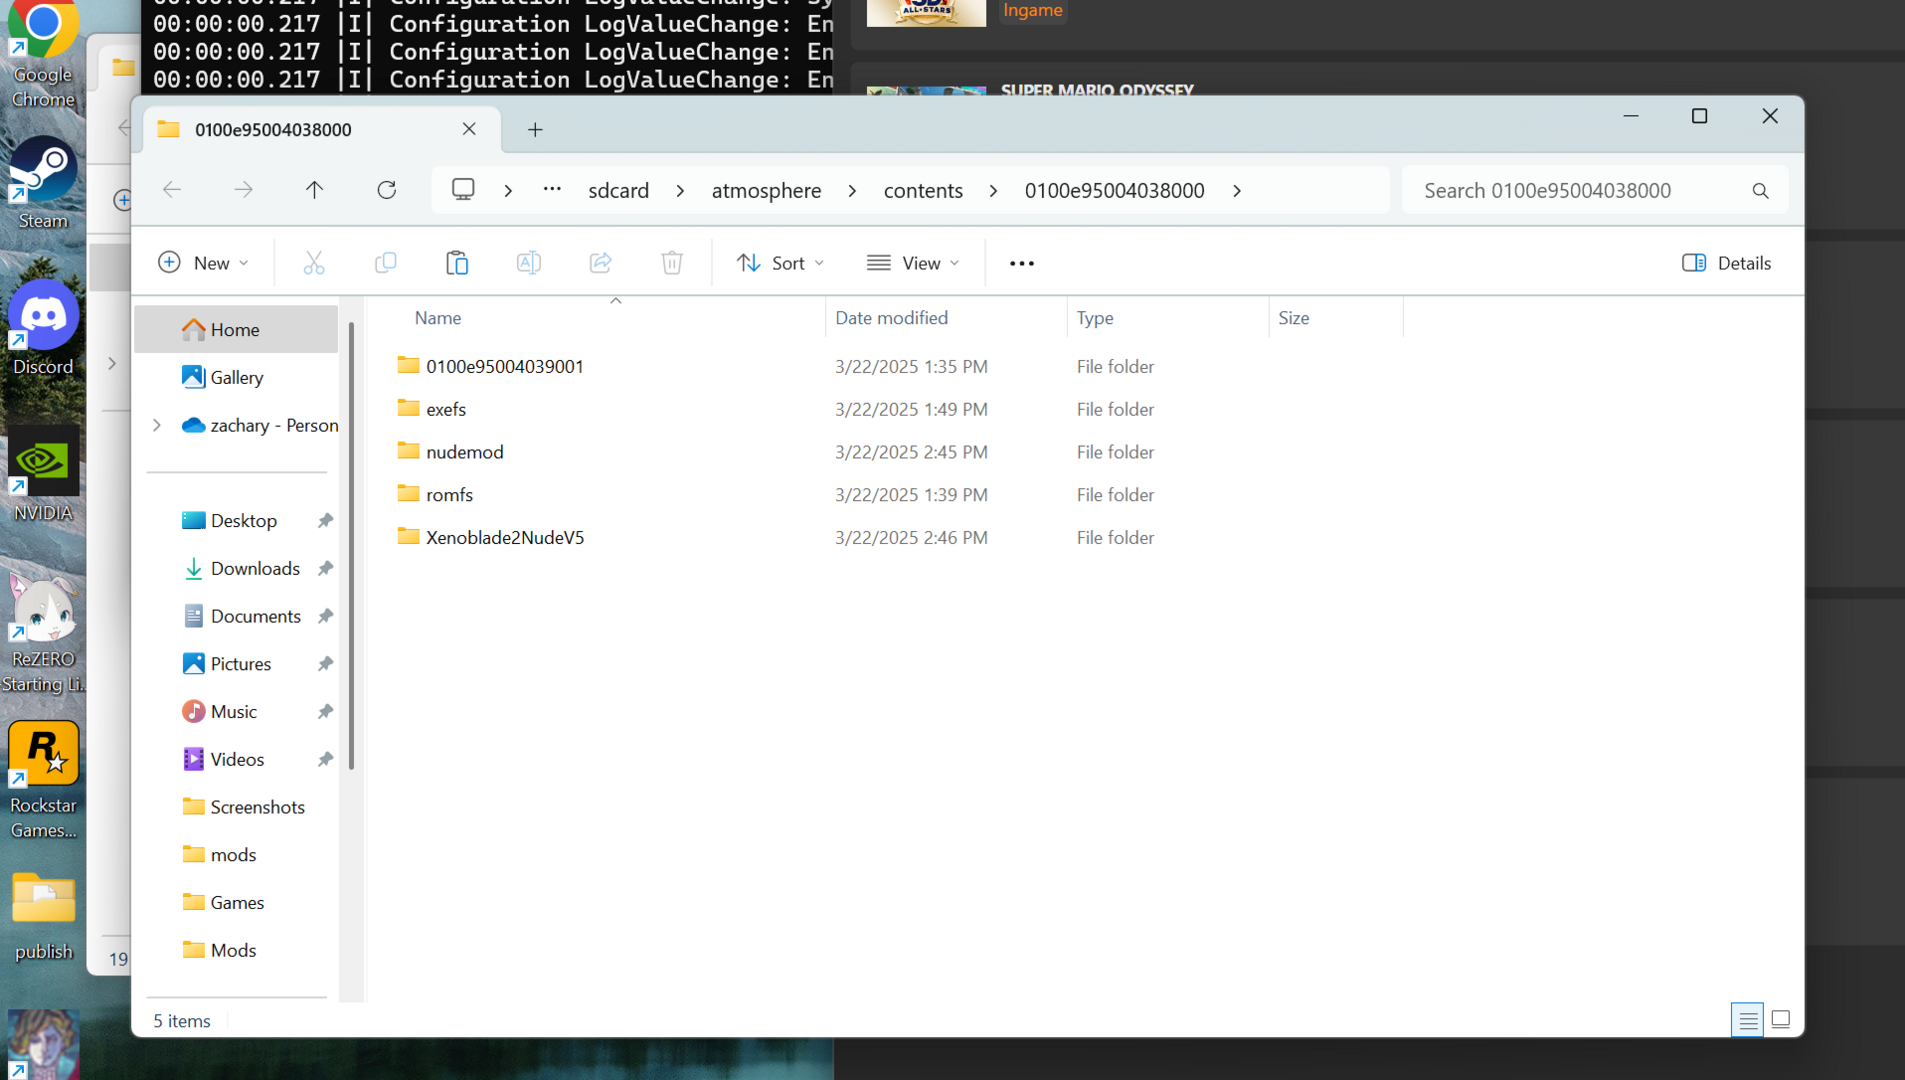The height and width of the screenshot is (1080, 1905).
Task: Open Steam desktop shortcut
Action: 43,184
